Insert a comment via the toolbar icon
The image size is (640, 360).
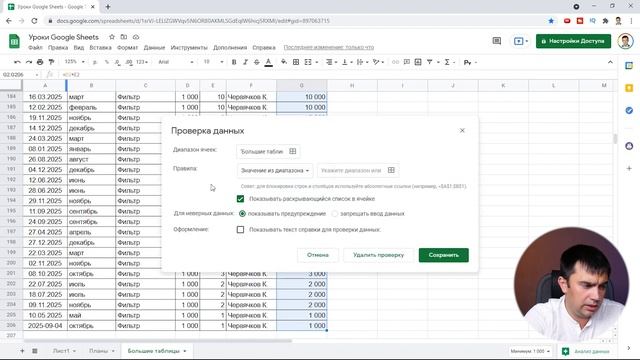(407, 62)
